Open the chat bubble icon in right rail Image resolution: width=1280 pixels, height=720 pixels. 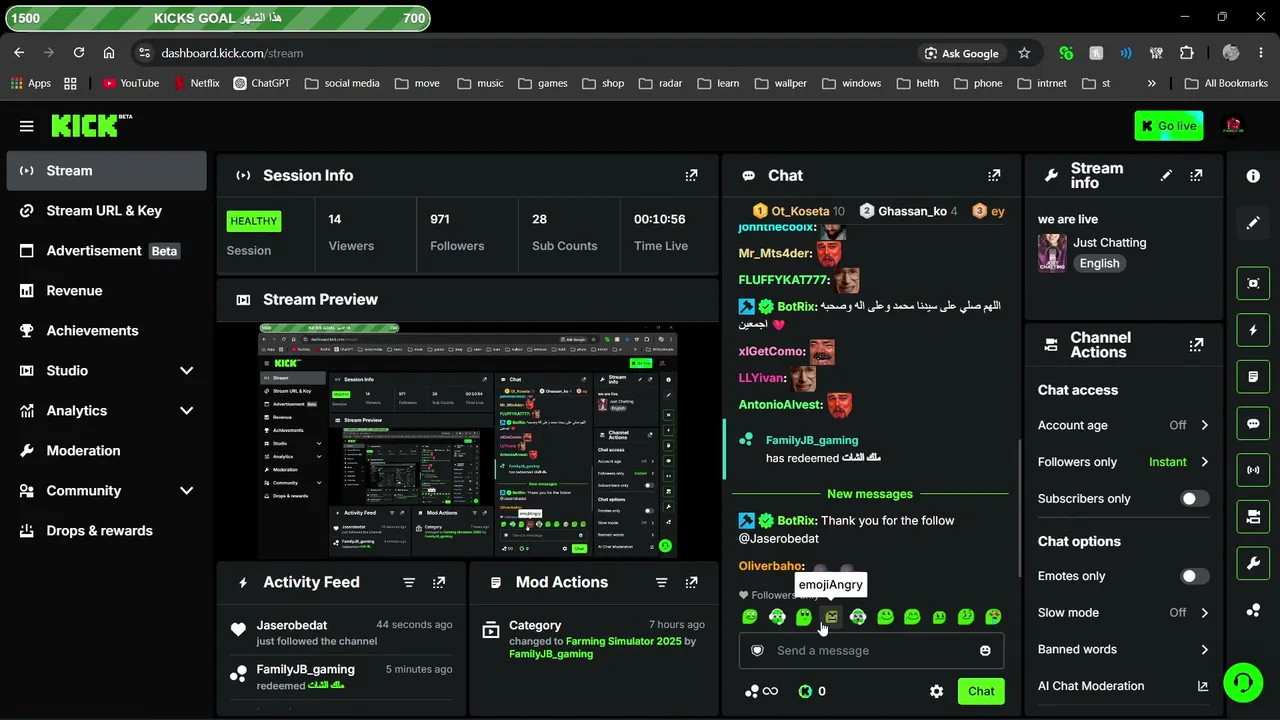[1253, 424]
